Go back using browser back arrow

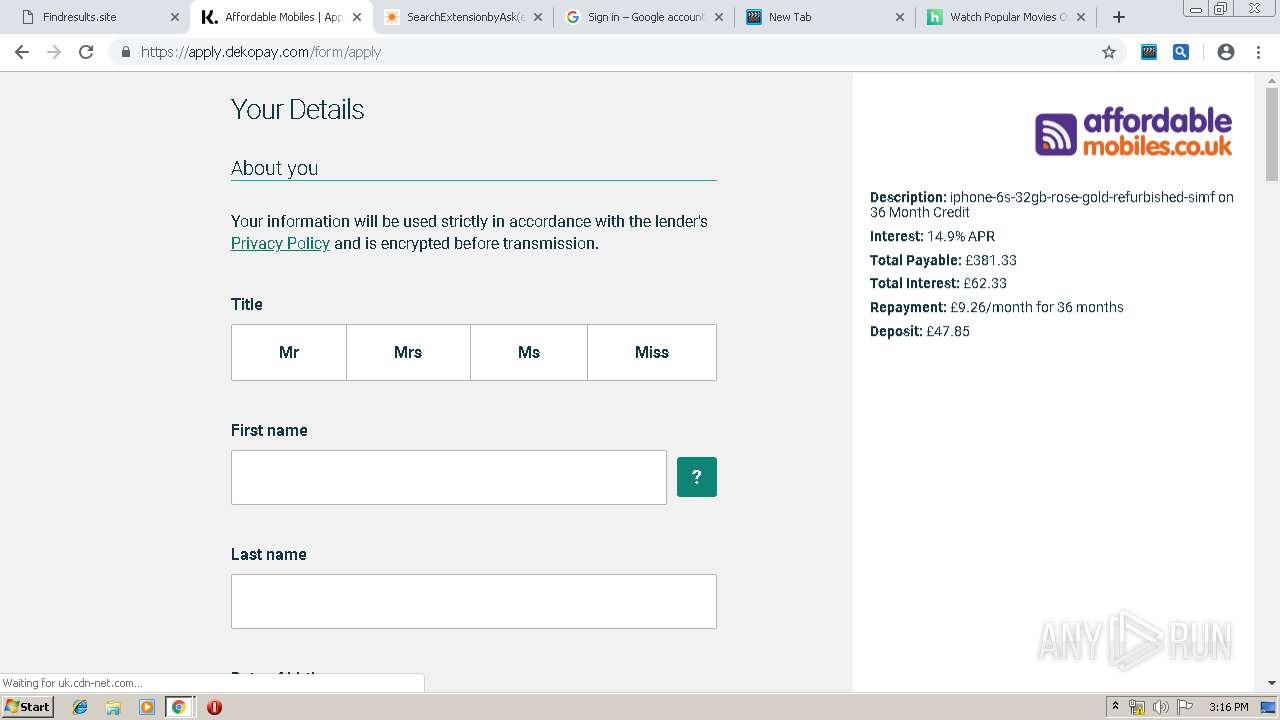[x=22, y=52]
